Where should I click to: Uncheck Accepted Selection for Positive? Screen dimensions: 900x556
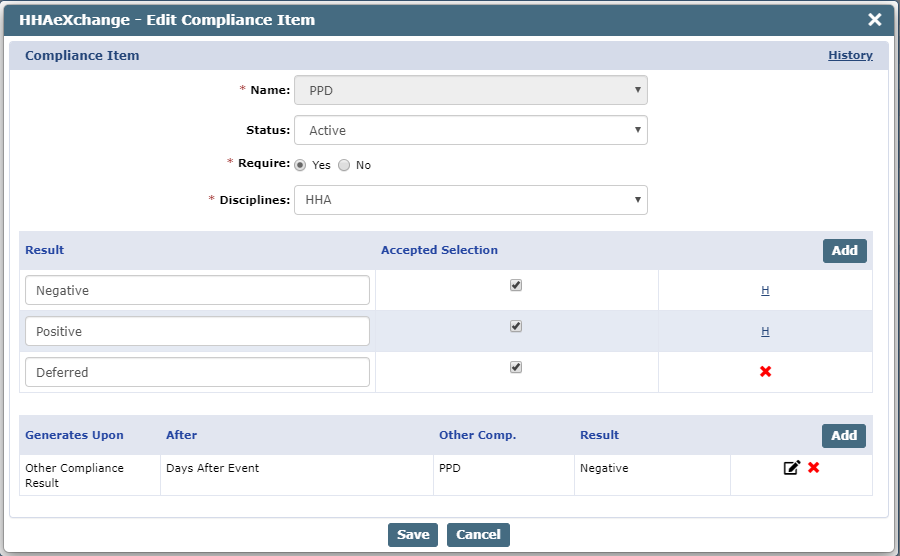516,326
